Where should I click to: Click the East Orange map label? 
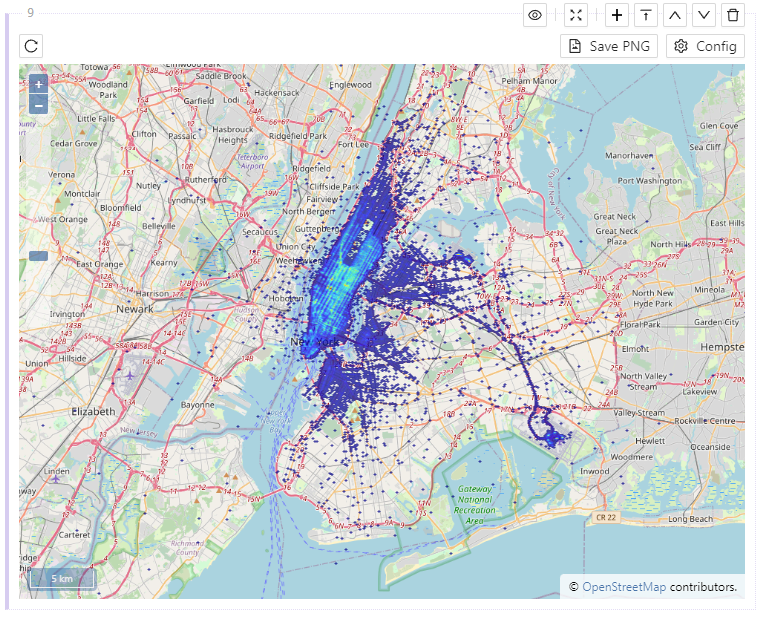click(x=100, y=264)
